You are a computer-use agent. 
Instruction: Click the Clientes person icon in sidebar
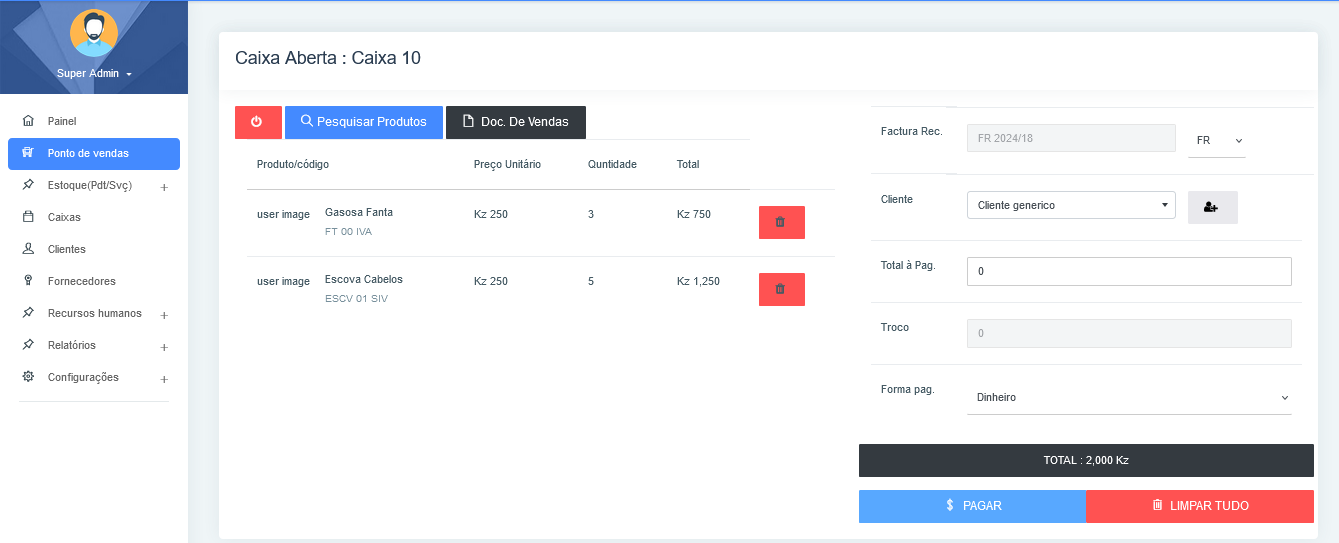coord(28,249)
